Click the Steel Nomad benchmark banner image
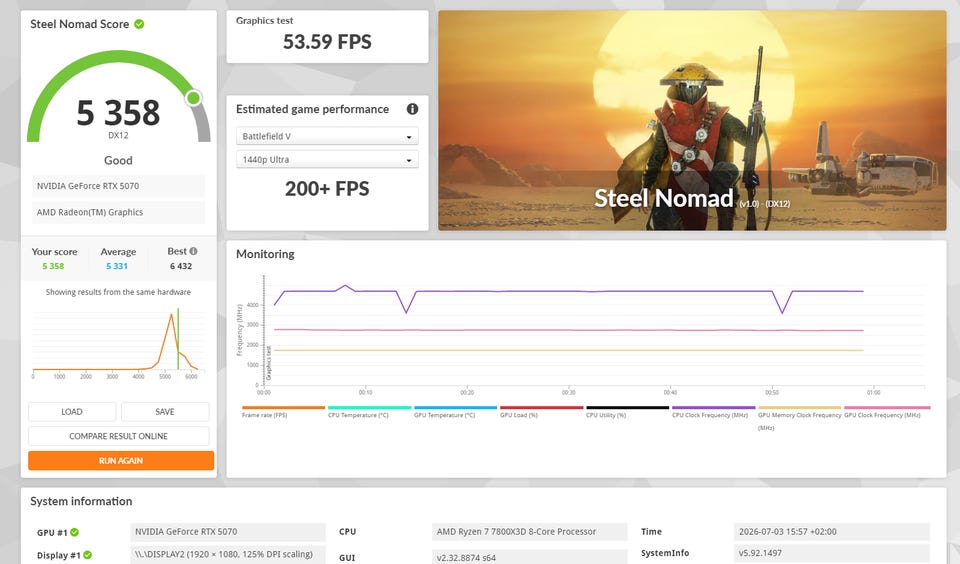This screenshot has height=564, width=960. pyautogui.click(x=692, y=120)
